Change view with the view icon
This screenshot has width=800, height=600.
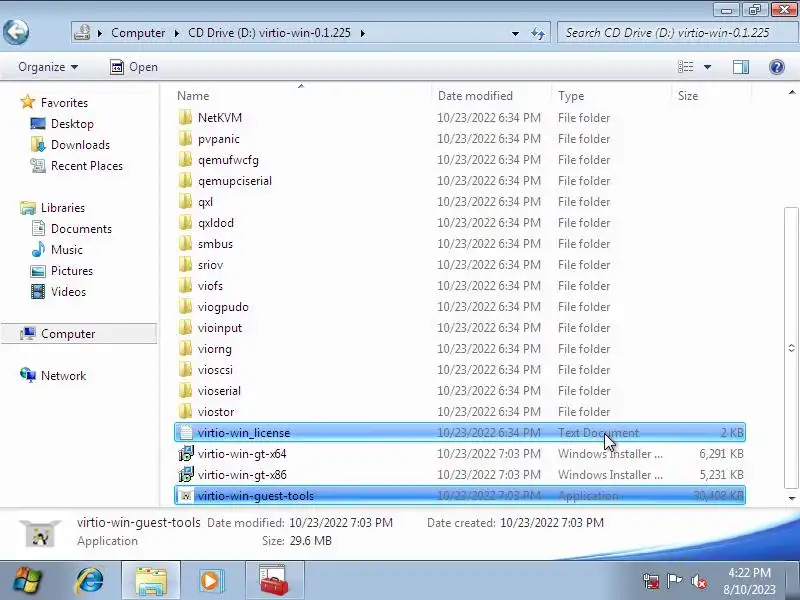click(x=685, y=67)
